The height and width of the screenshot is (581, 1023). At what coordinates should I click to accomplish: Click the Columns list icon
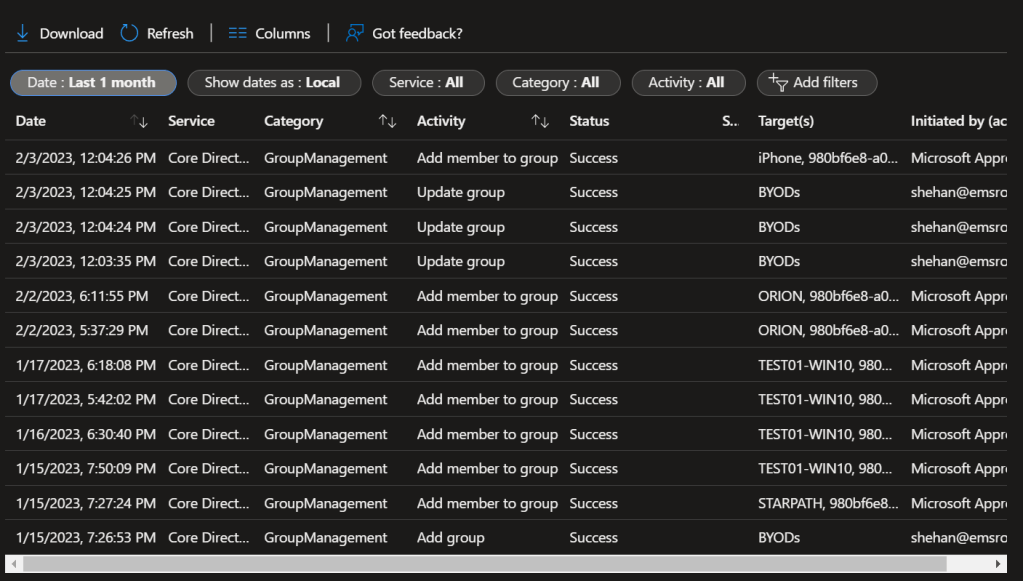[x=237, y=33]
